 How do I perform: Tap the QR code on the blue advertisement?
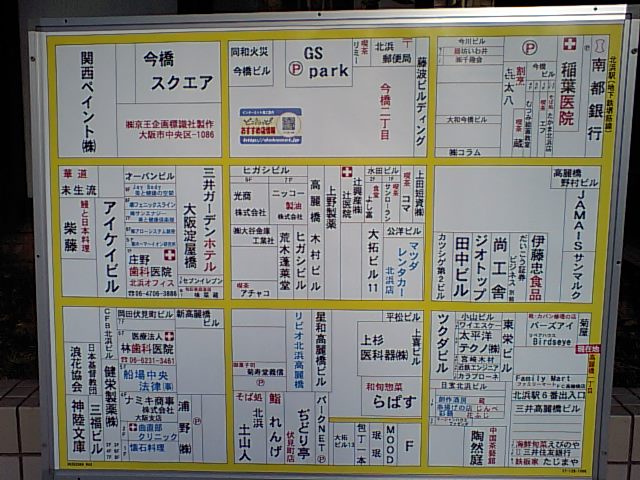(x=289, y=124)
